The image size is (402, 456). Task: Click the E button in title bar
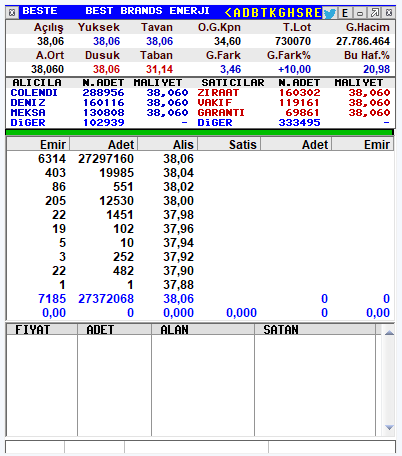coord(345,13)
